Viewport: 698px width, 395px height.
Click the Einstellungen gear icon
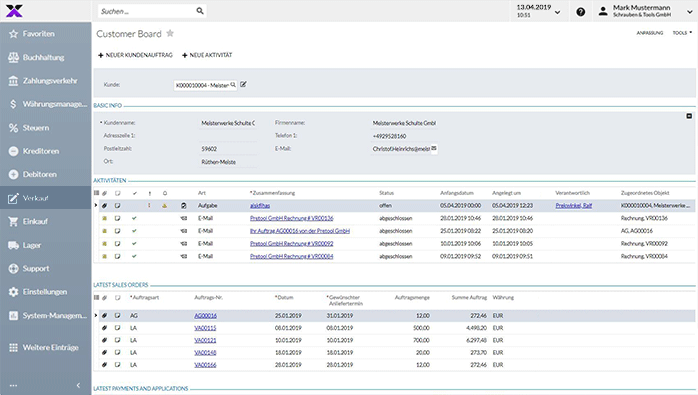[x=13, y=292]
